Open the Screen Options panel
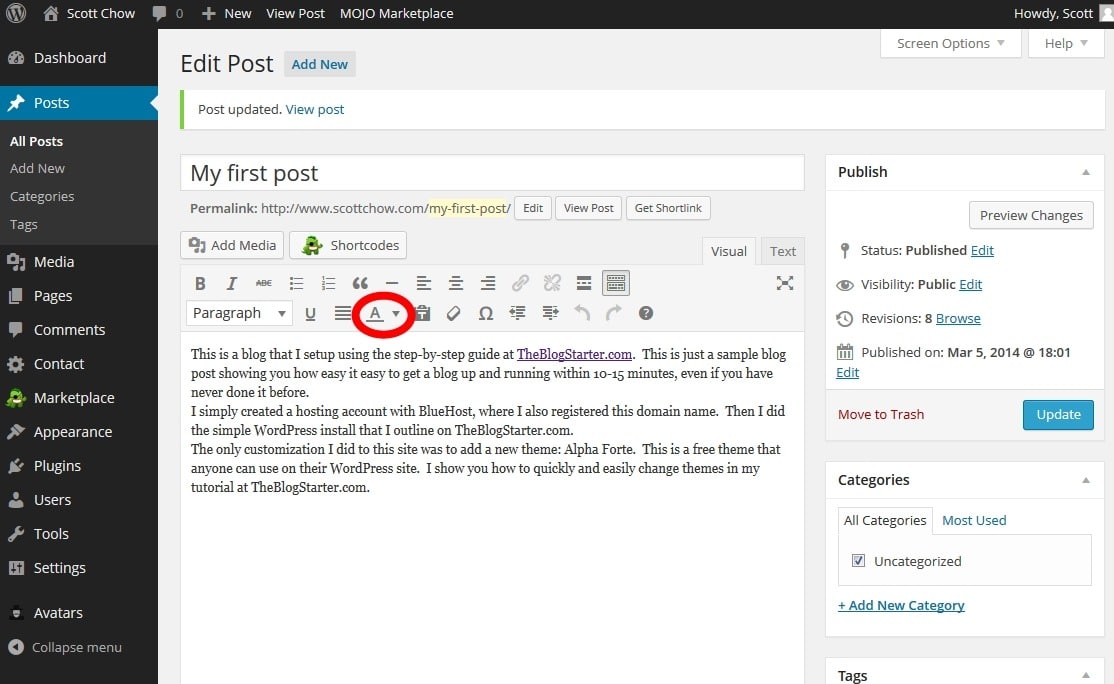 [x=944, y=43]
